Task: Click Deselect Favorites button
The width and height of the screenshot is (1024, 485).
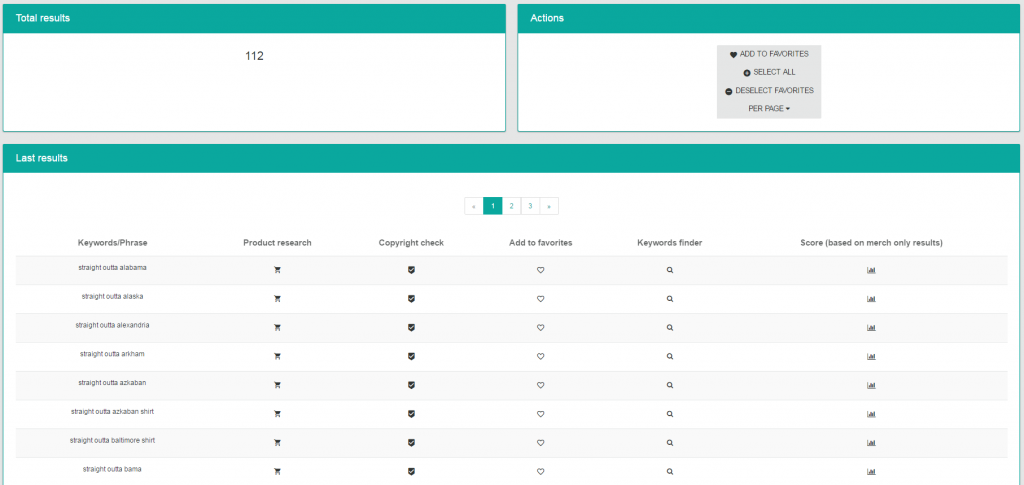Action: [769, 91]
